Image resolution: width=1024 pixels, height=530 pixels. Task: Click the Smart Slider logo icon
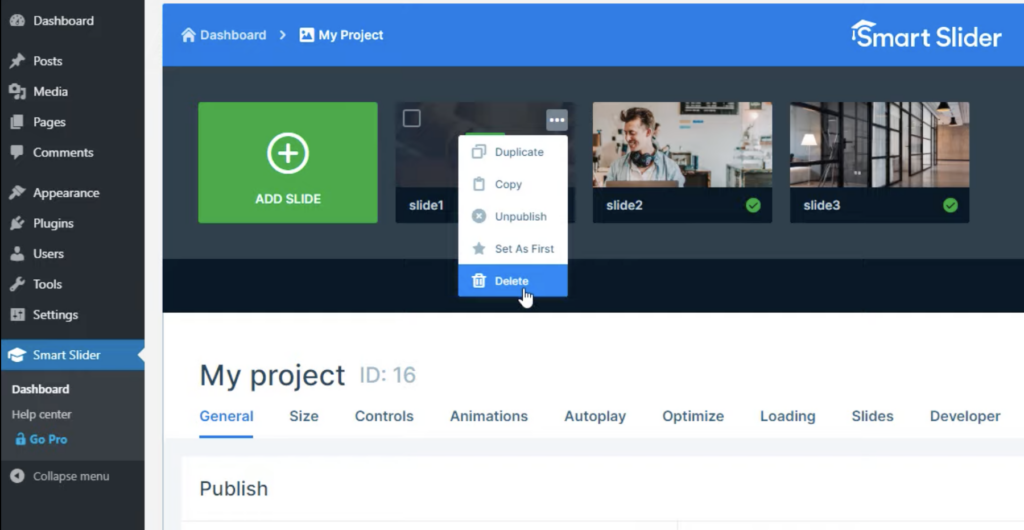point(862,34)
